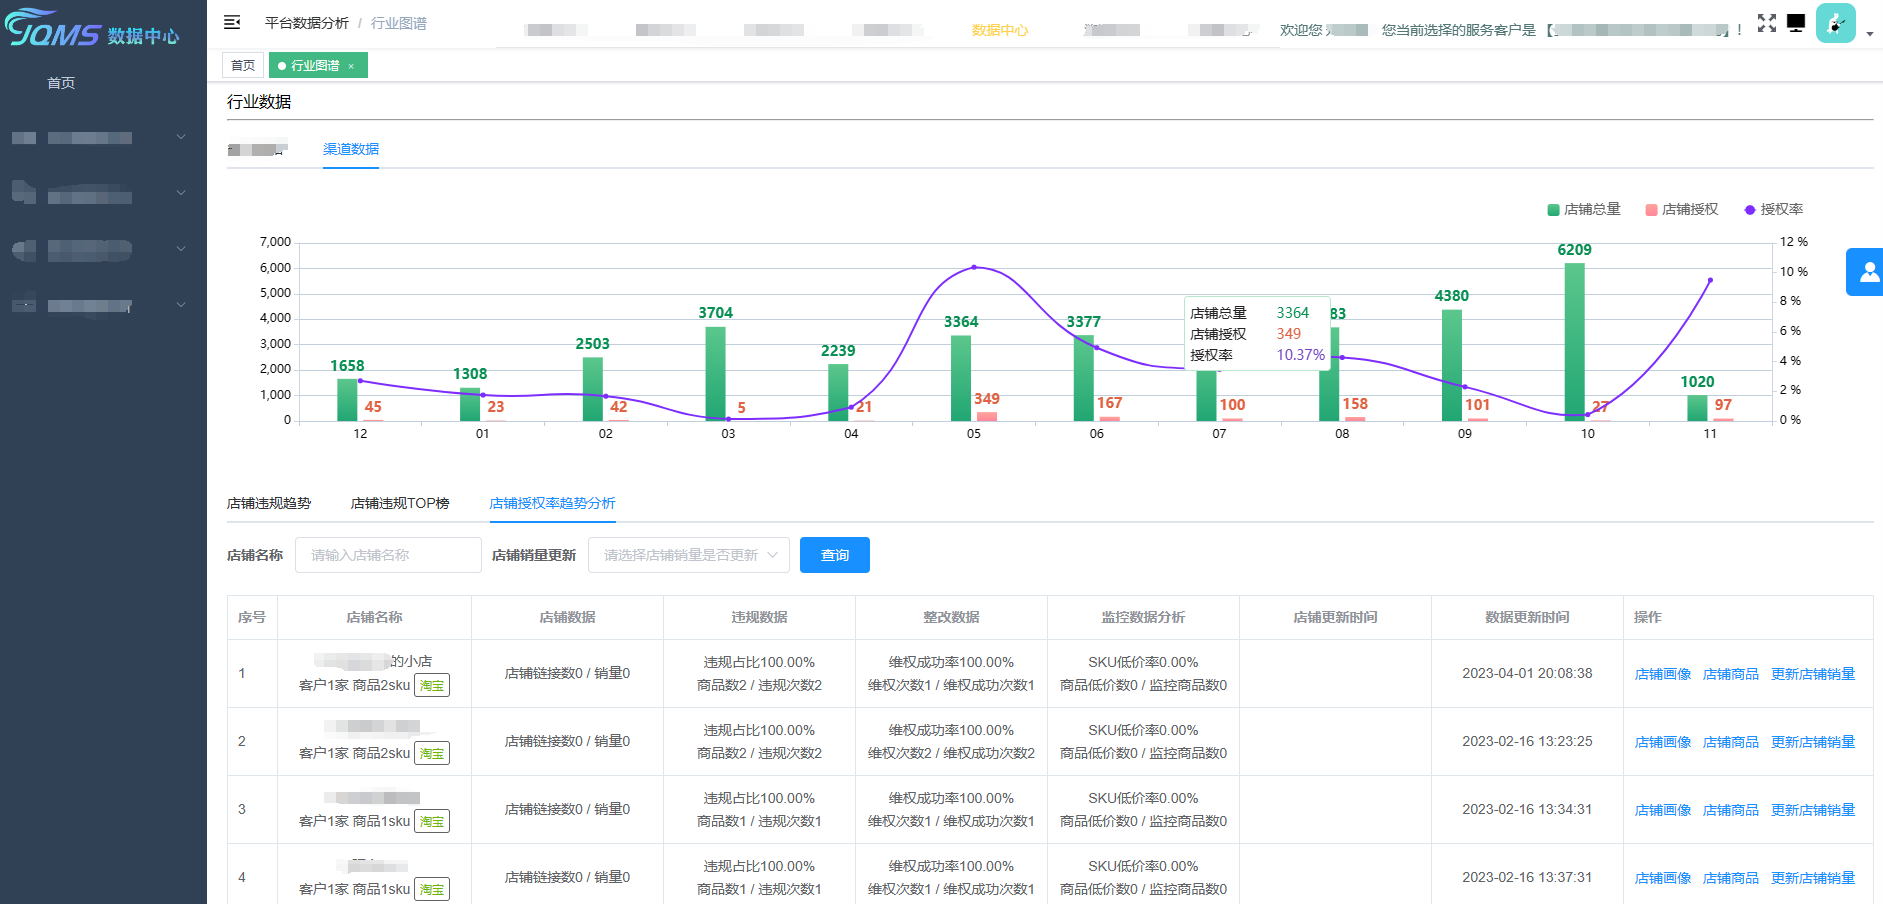Click the JOMS 数据中心 logo
This screenshot has height=904, width=1883.
(x=92, y=28)
